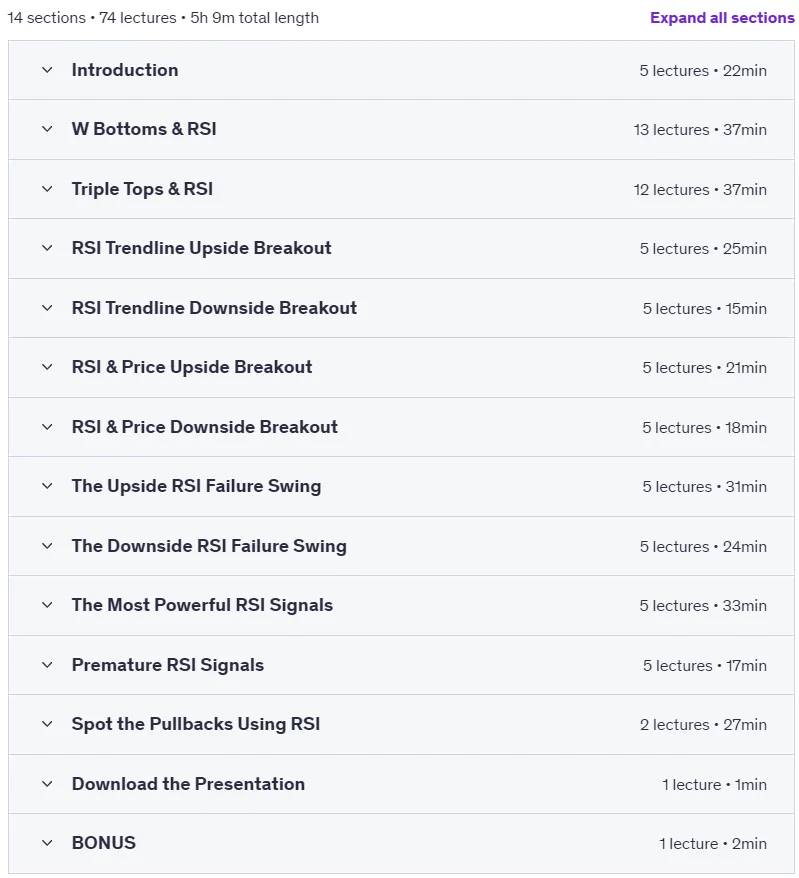Open Spot the Pullbacks Using RSI section

click(x=401, y=725)
